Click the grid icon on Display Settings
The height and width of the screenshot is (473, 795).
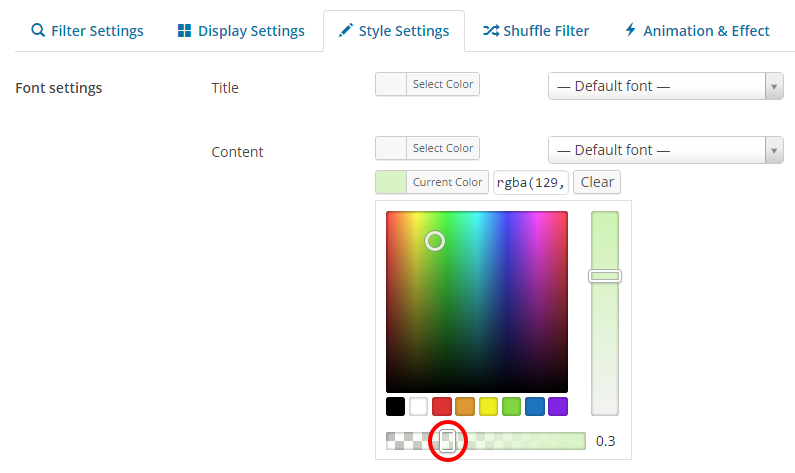point(184,30)
